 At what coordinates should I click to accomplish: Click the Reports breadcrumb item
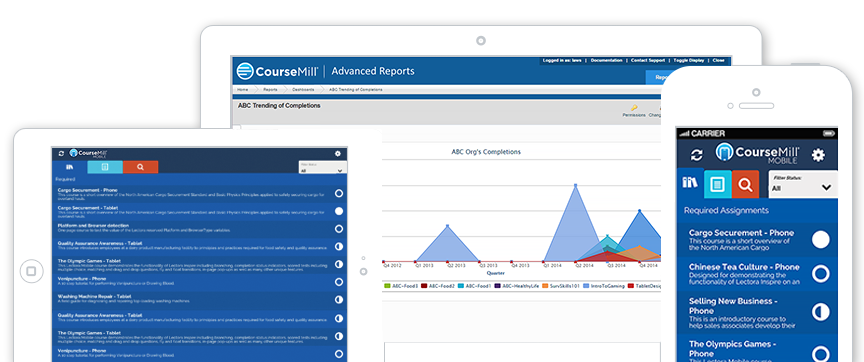click(x=270, y=89)
